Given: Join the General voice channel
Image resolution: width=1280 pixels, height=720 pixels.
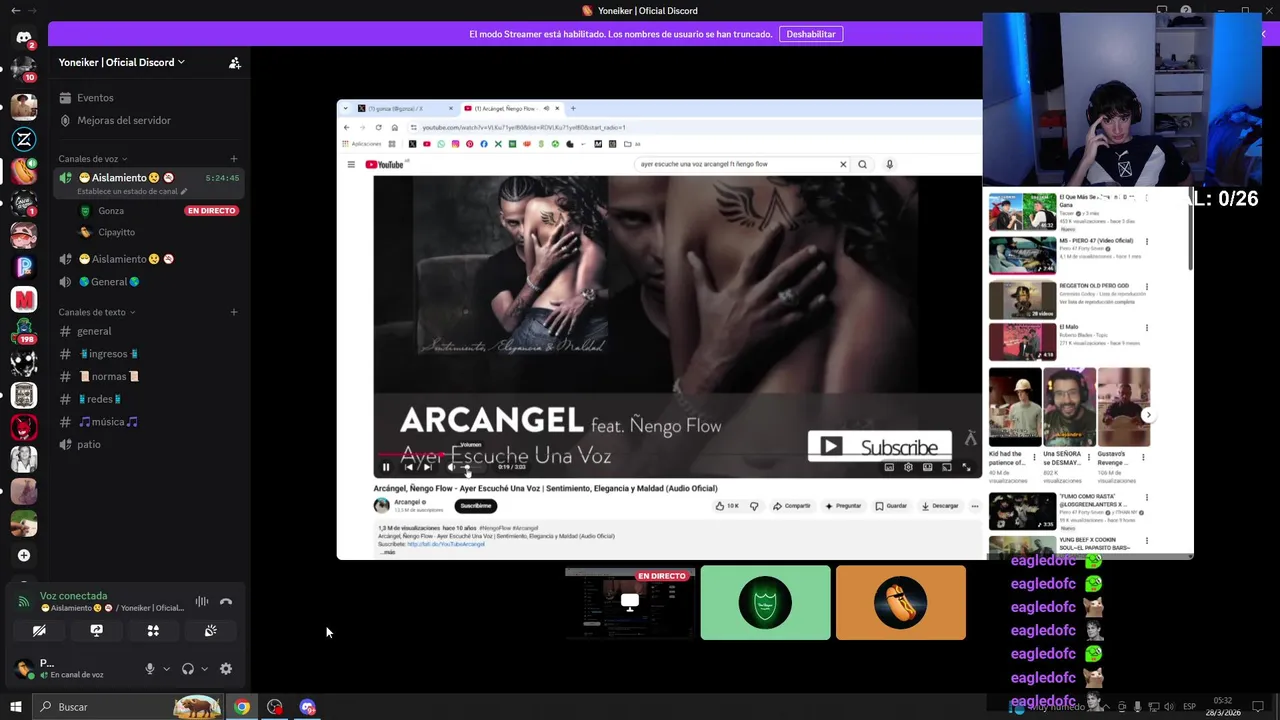Looking at the screenshot, I should (x=149, y=282).
